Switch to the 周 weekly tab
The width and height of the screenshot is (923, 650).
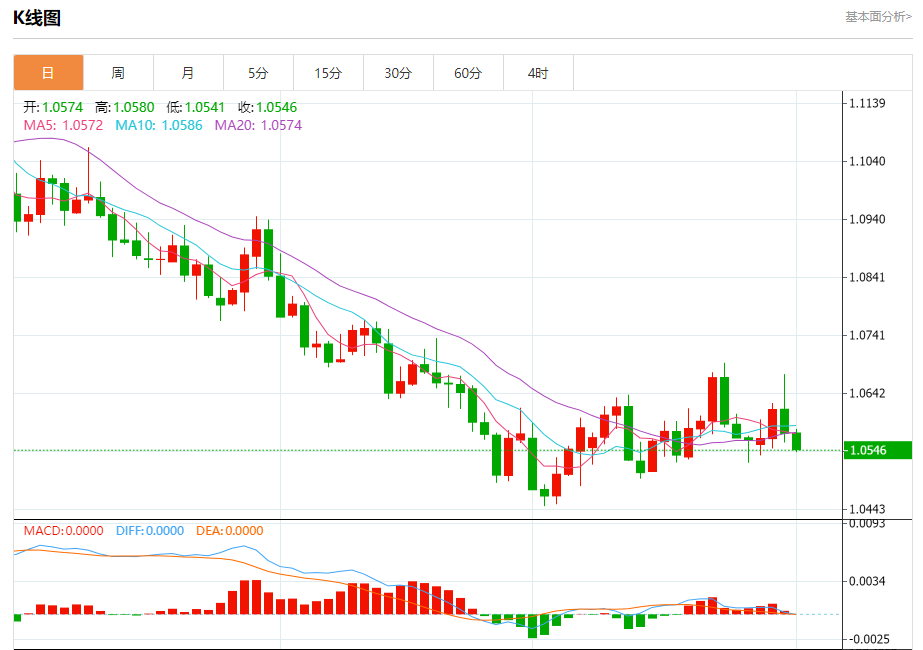118,73
